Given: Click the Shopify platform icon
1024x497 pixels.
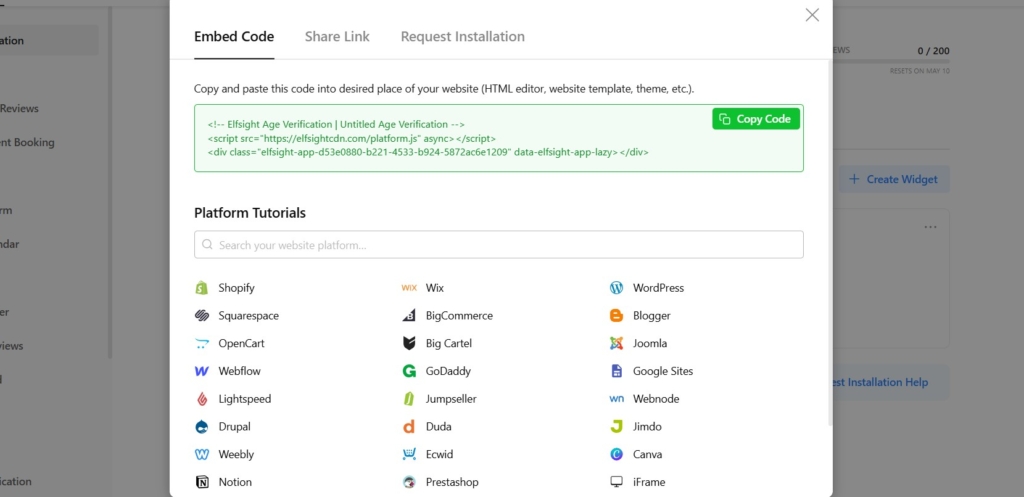Looking at the screenshot, I should 201,288.
